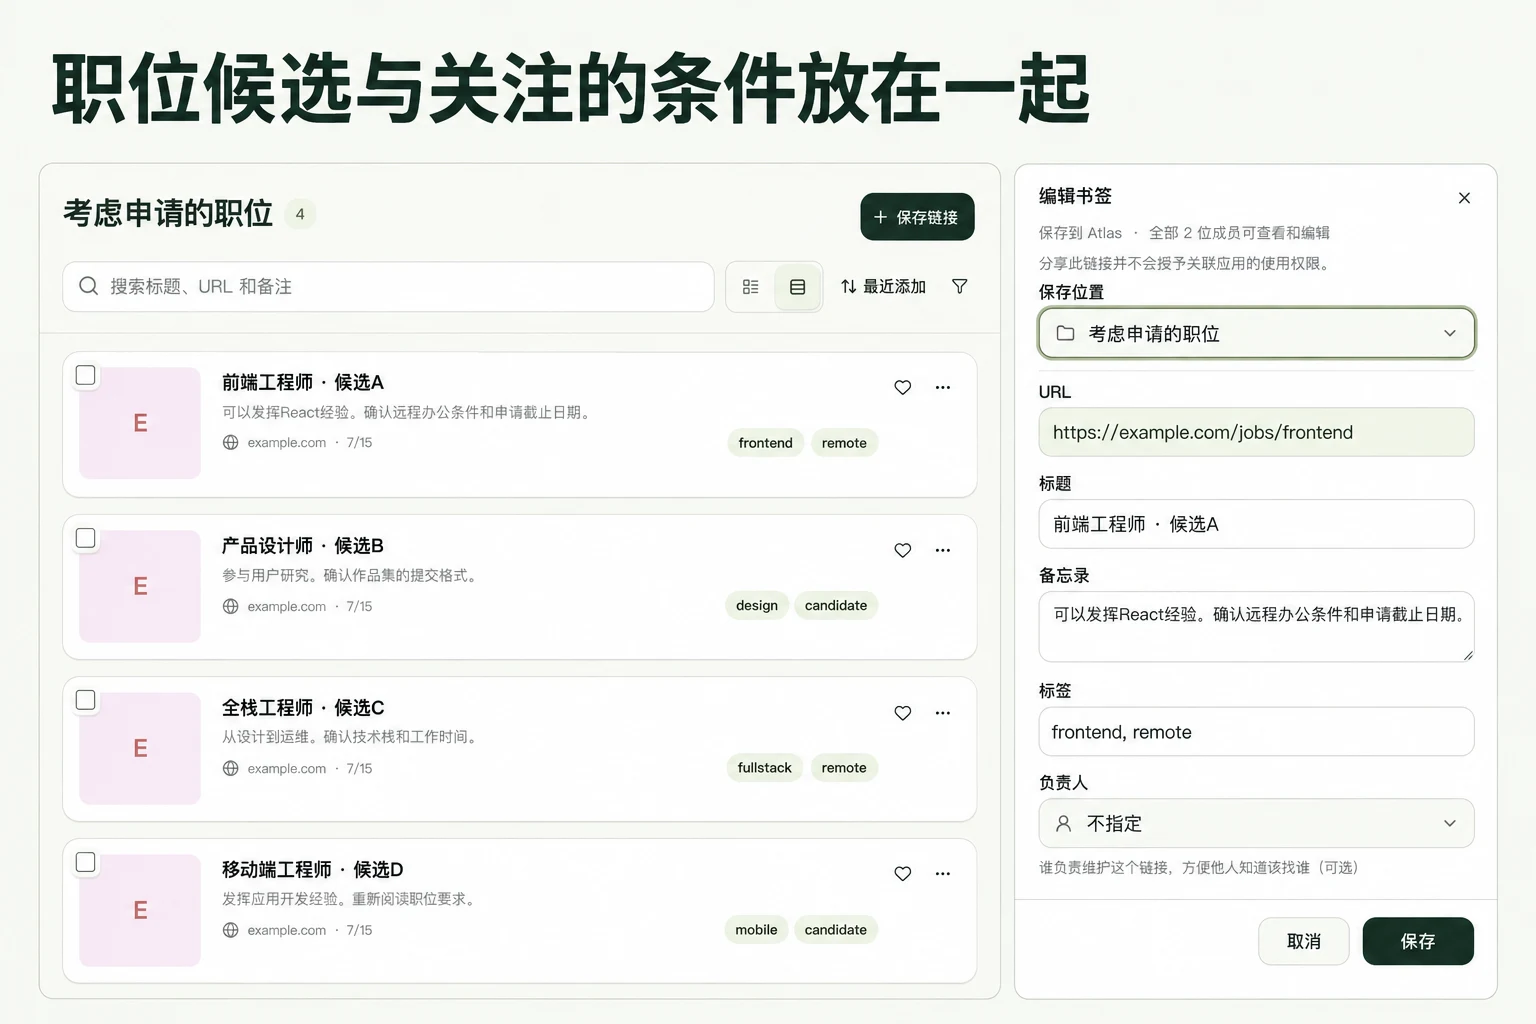Edit the 备忘录 notes textarea
This screenshot has width=1536, height=1024.
[x=1256, y=626]
